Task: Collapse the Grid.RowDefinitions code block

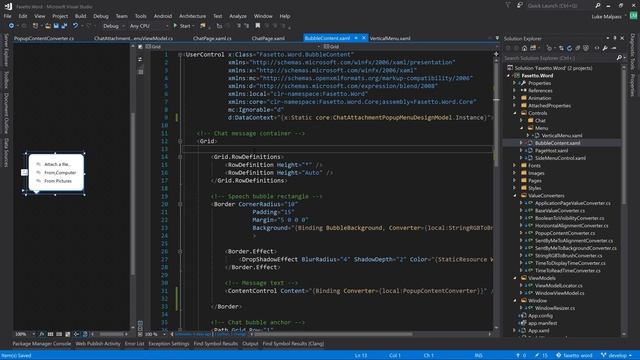Action: tap(180, 157)
